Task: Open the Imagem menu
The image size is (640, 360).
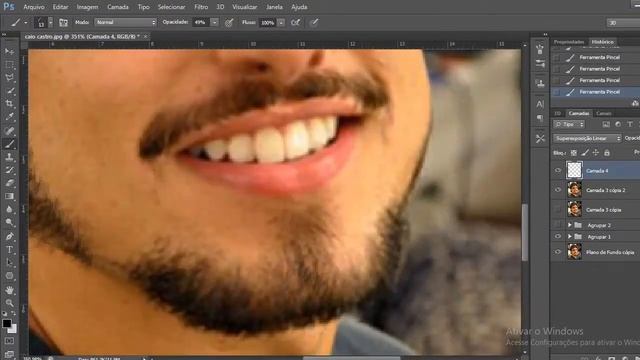Action: pyautogui.click(x=87, y=7)
